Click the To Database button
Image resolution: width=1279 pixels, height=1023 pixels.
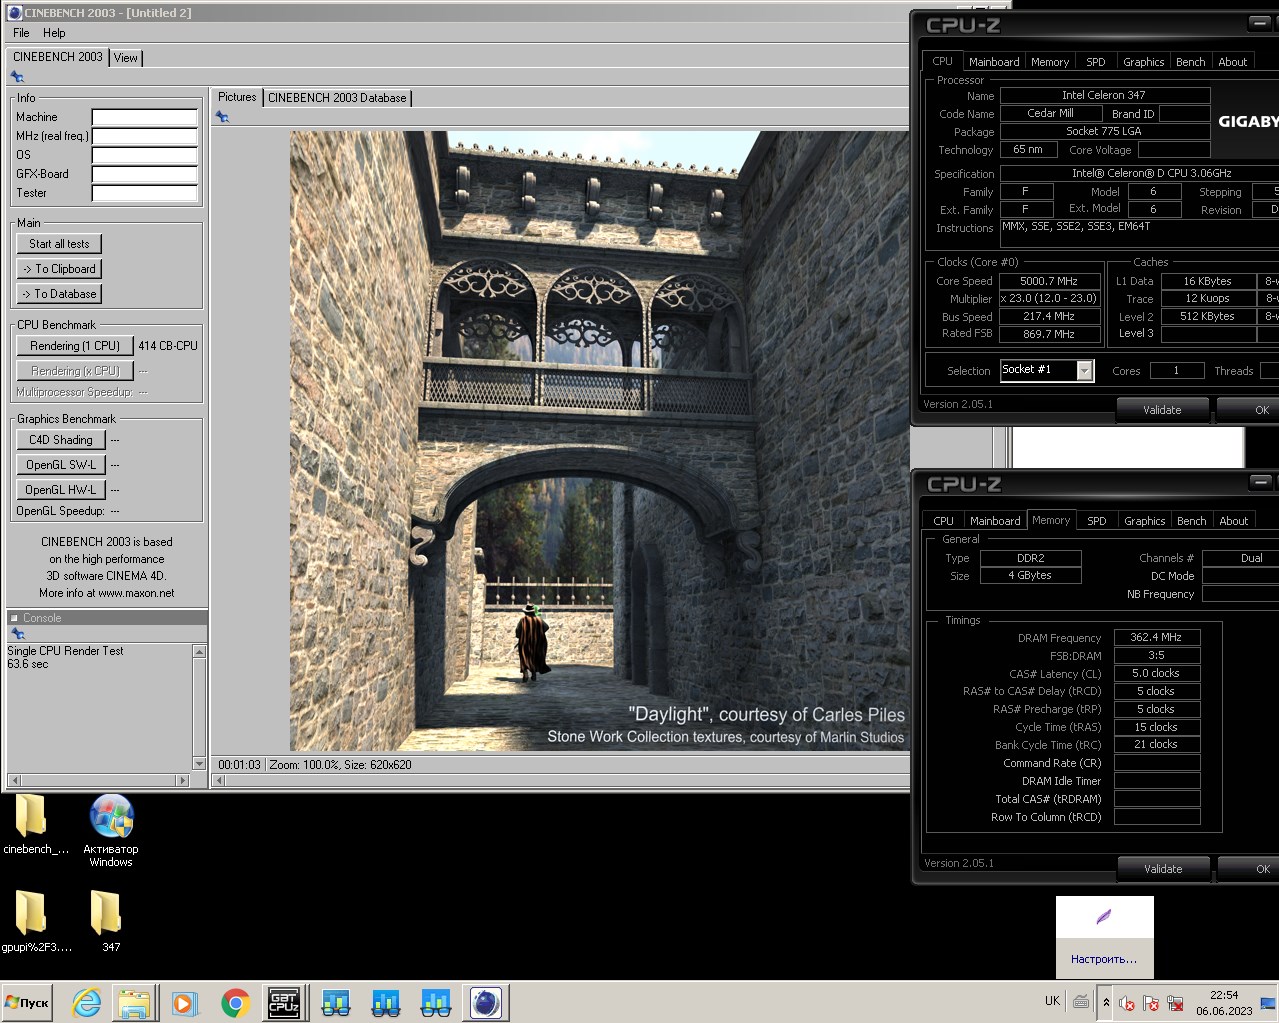(x=59, y=294)
